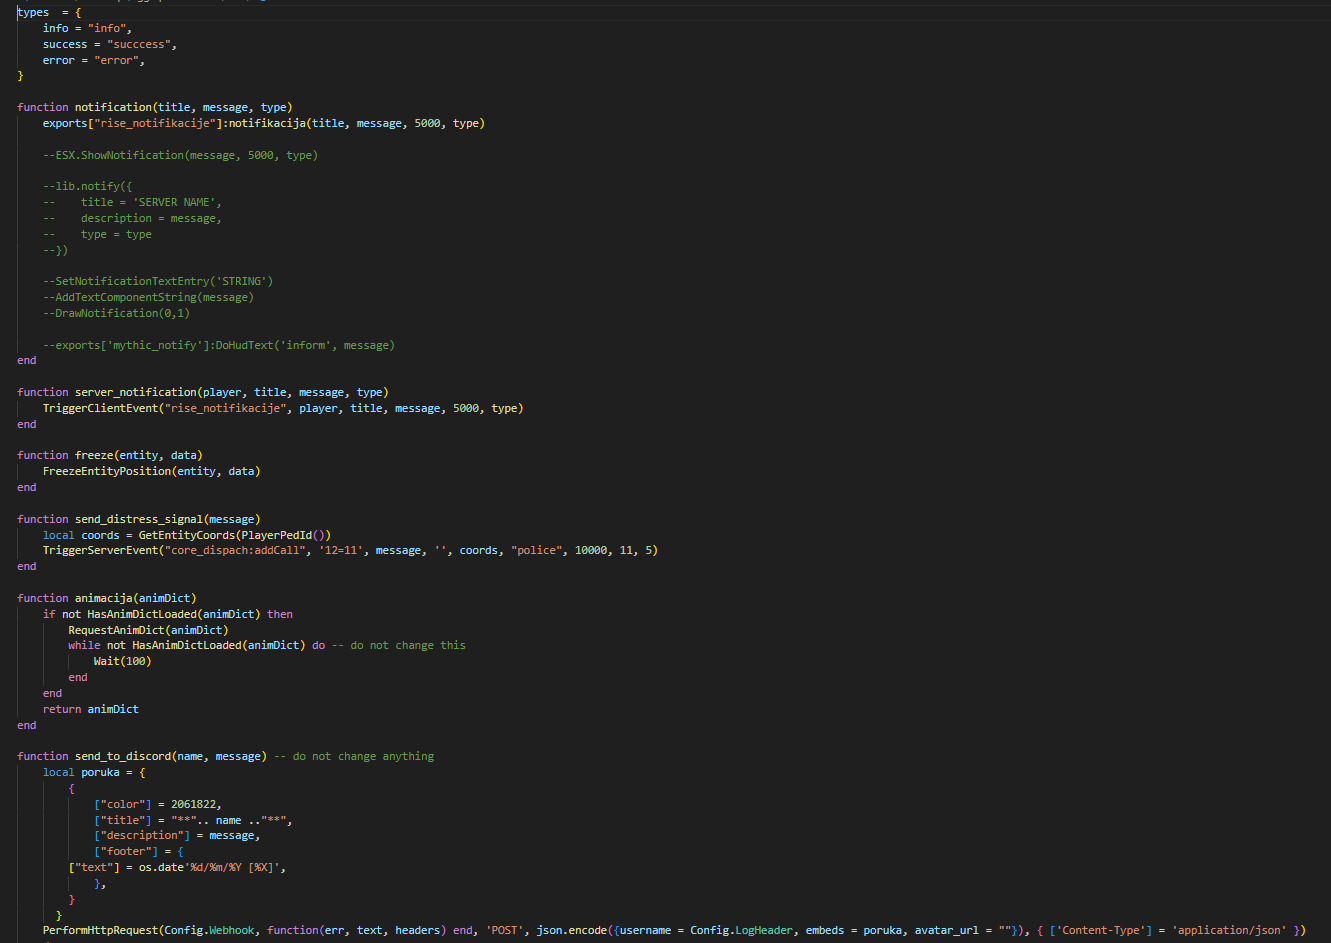Click the TriggerServerEvent call

[350, 550]
